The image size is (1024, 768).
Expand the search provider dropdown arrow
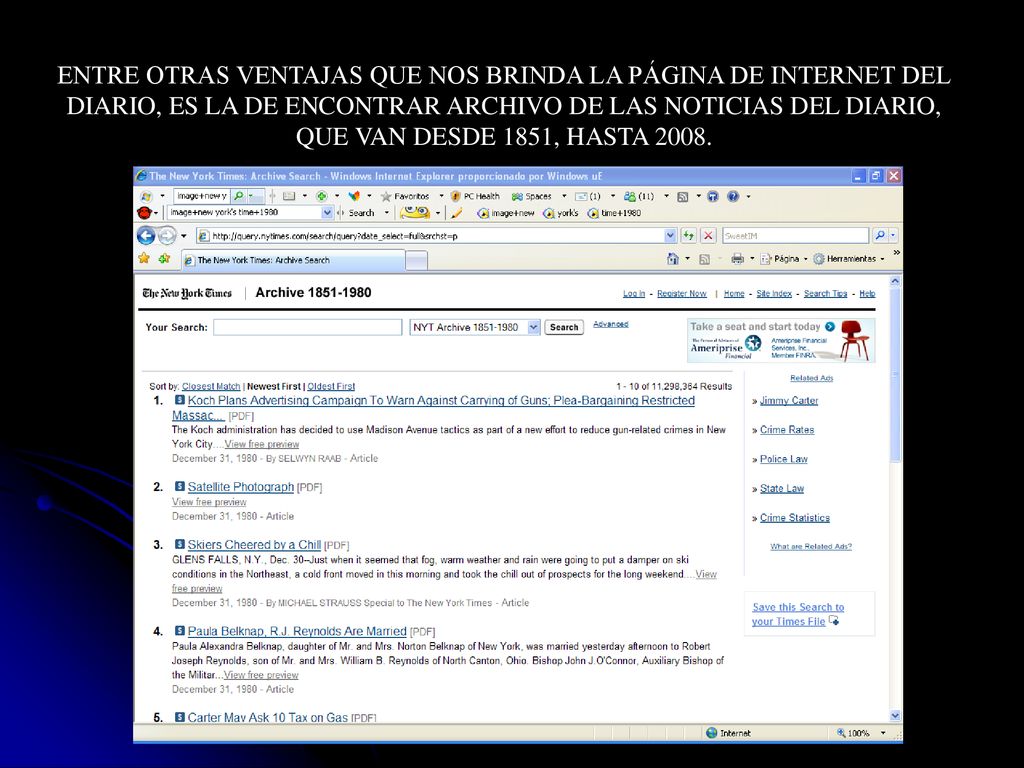893,236
